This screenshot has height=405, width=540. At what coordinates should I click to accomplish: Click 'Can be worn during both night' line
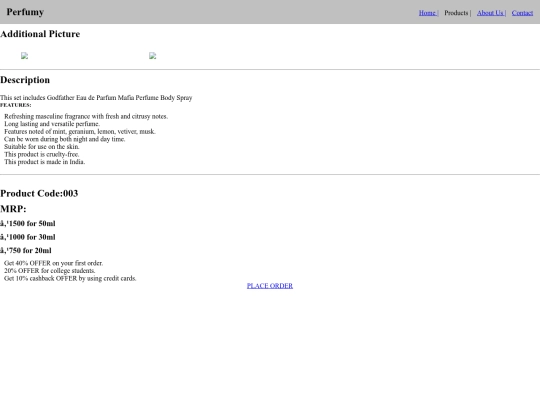pos(65,139)
